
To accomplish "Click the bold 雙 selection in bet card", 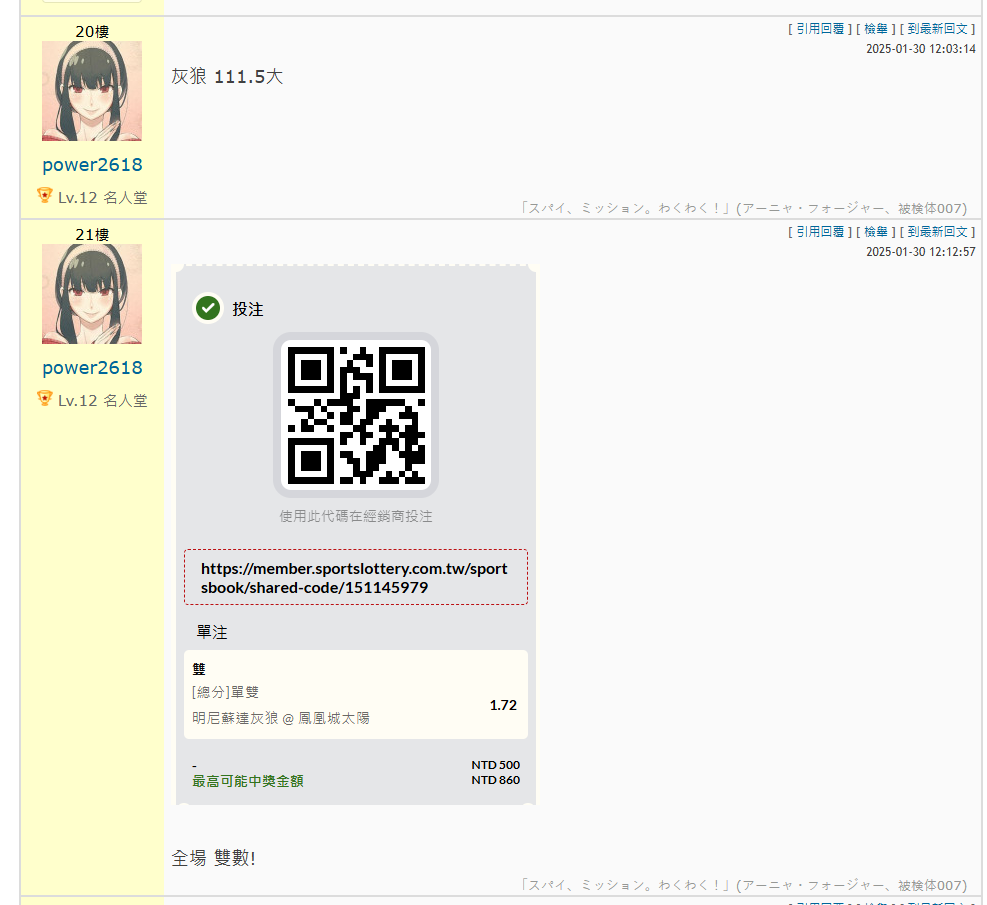I will 199,669.
